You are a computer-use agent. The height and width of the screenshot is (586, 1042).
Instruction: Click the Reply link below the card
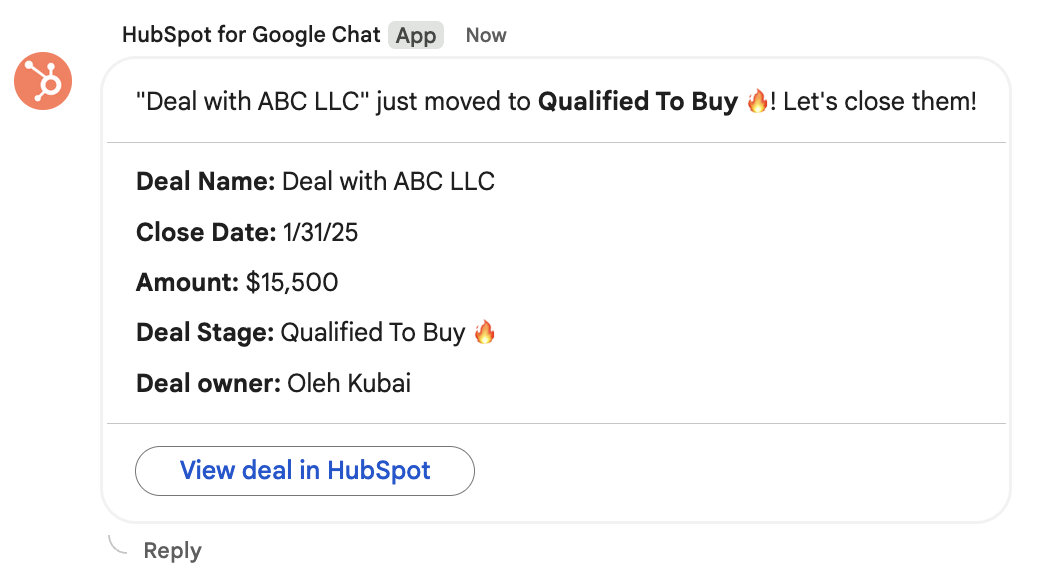(x=172, y=550)
